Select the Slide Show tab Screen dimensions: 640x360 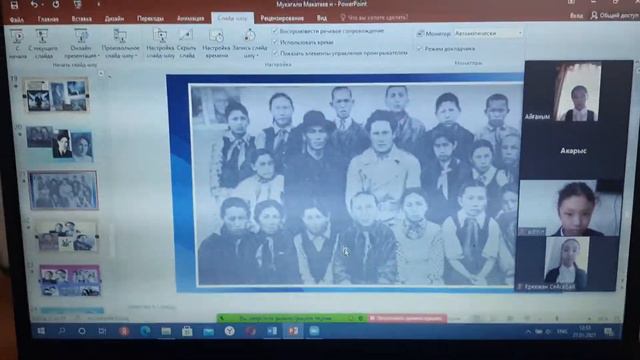pos(232,18)
